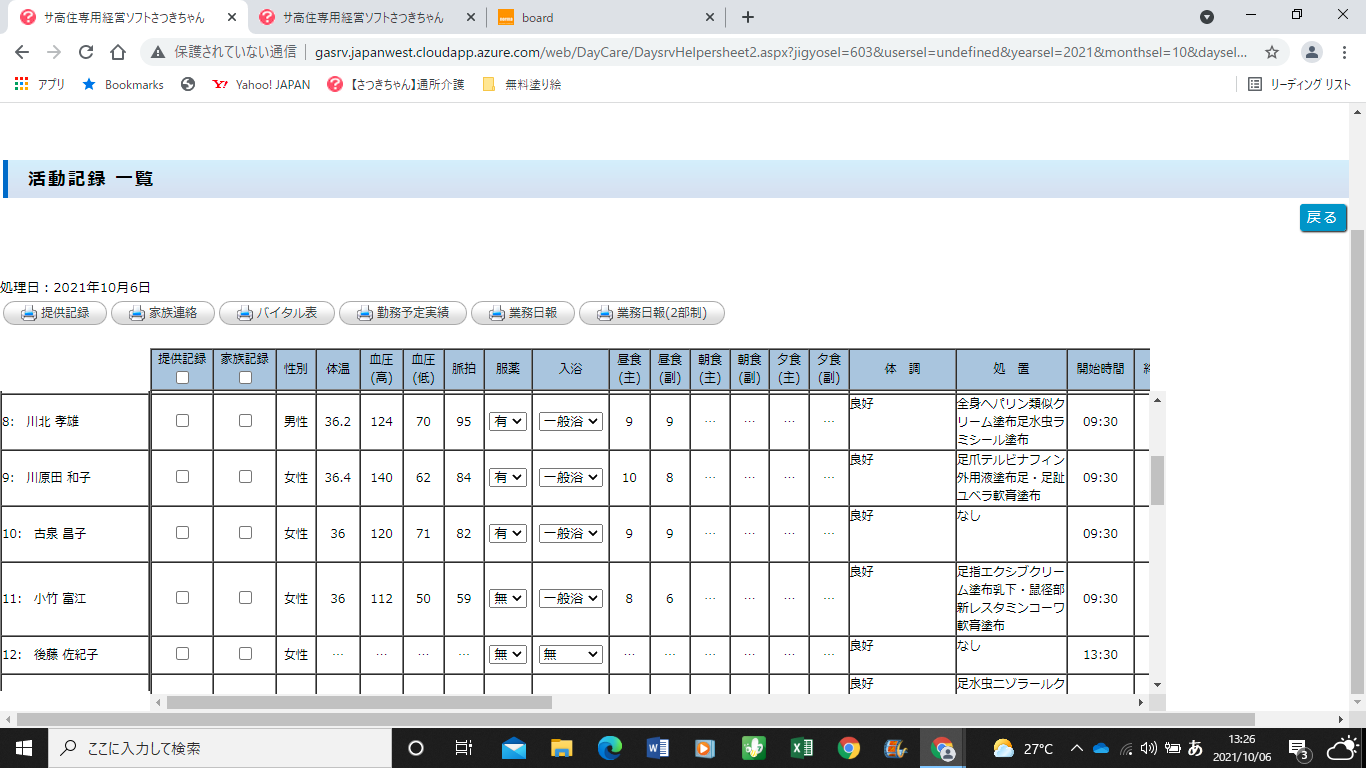Toggle the 提供記録 header select-all checkbox
The width and height of the screenshot is (1366, 768).
[x=182, y=378]
